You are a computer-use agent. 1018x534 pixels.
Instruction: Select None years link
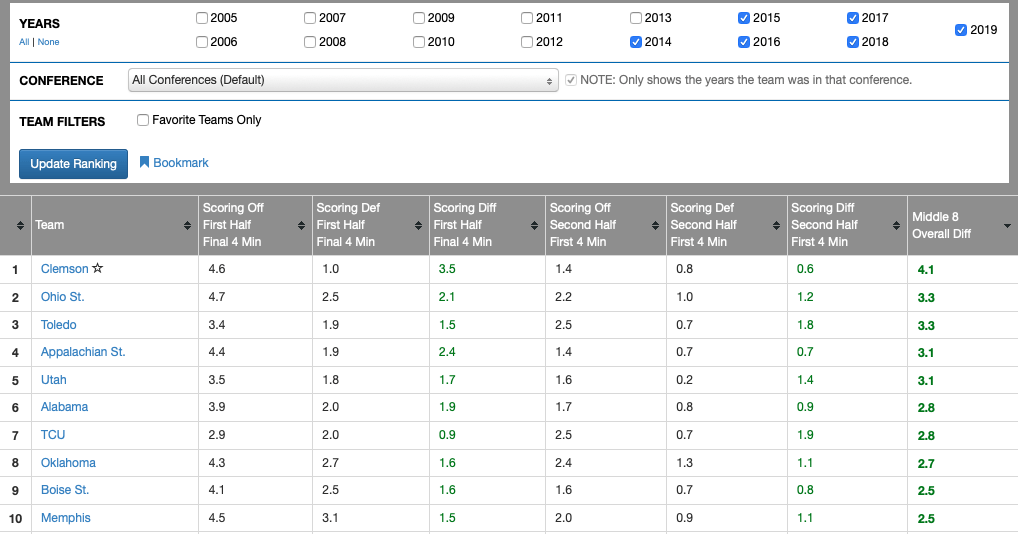(x=48, y=42)
